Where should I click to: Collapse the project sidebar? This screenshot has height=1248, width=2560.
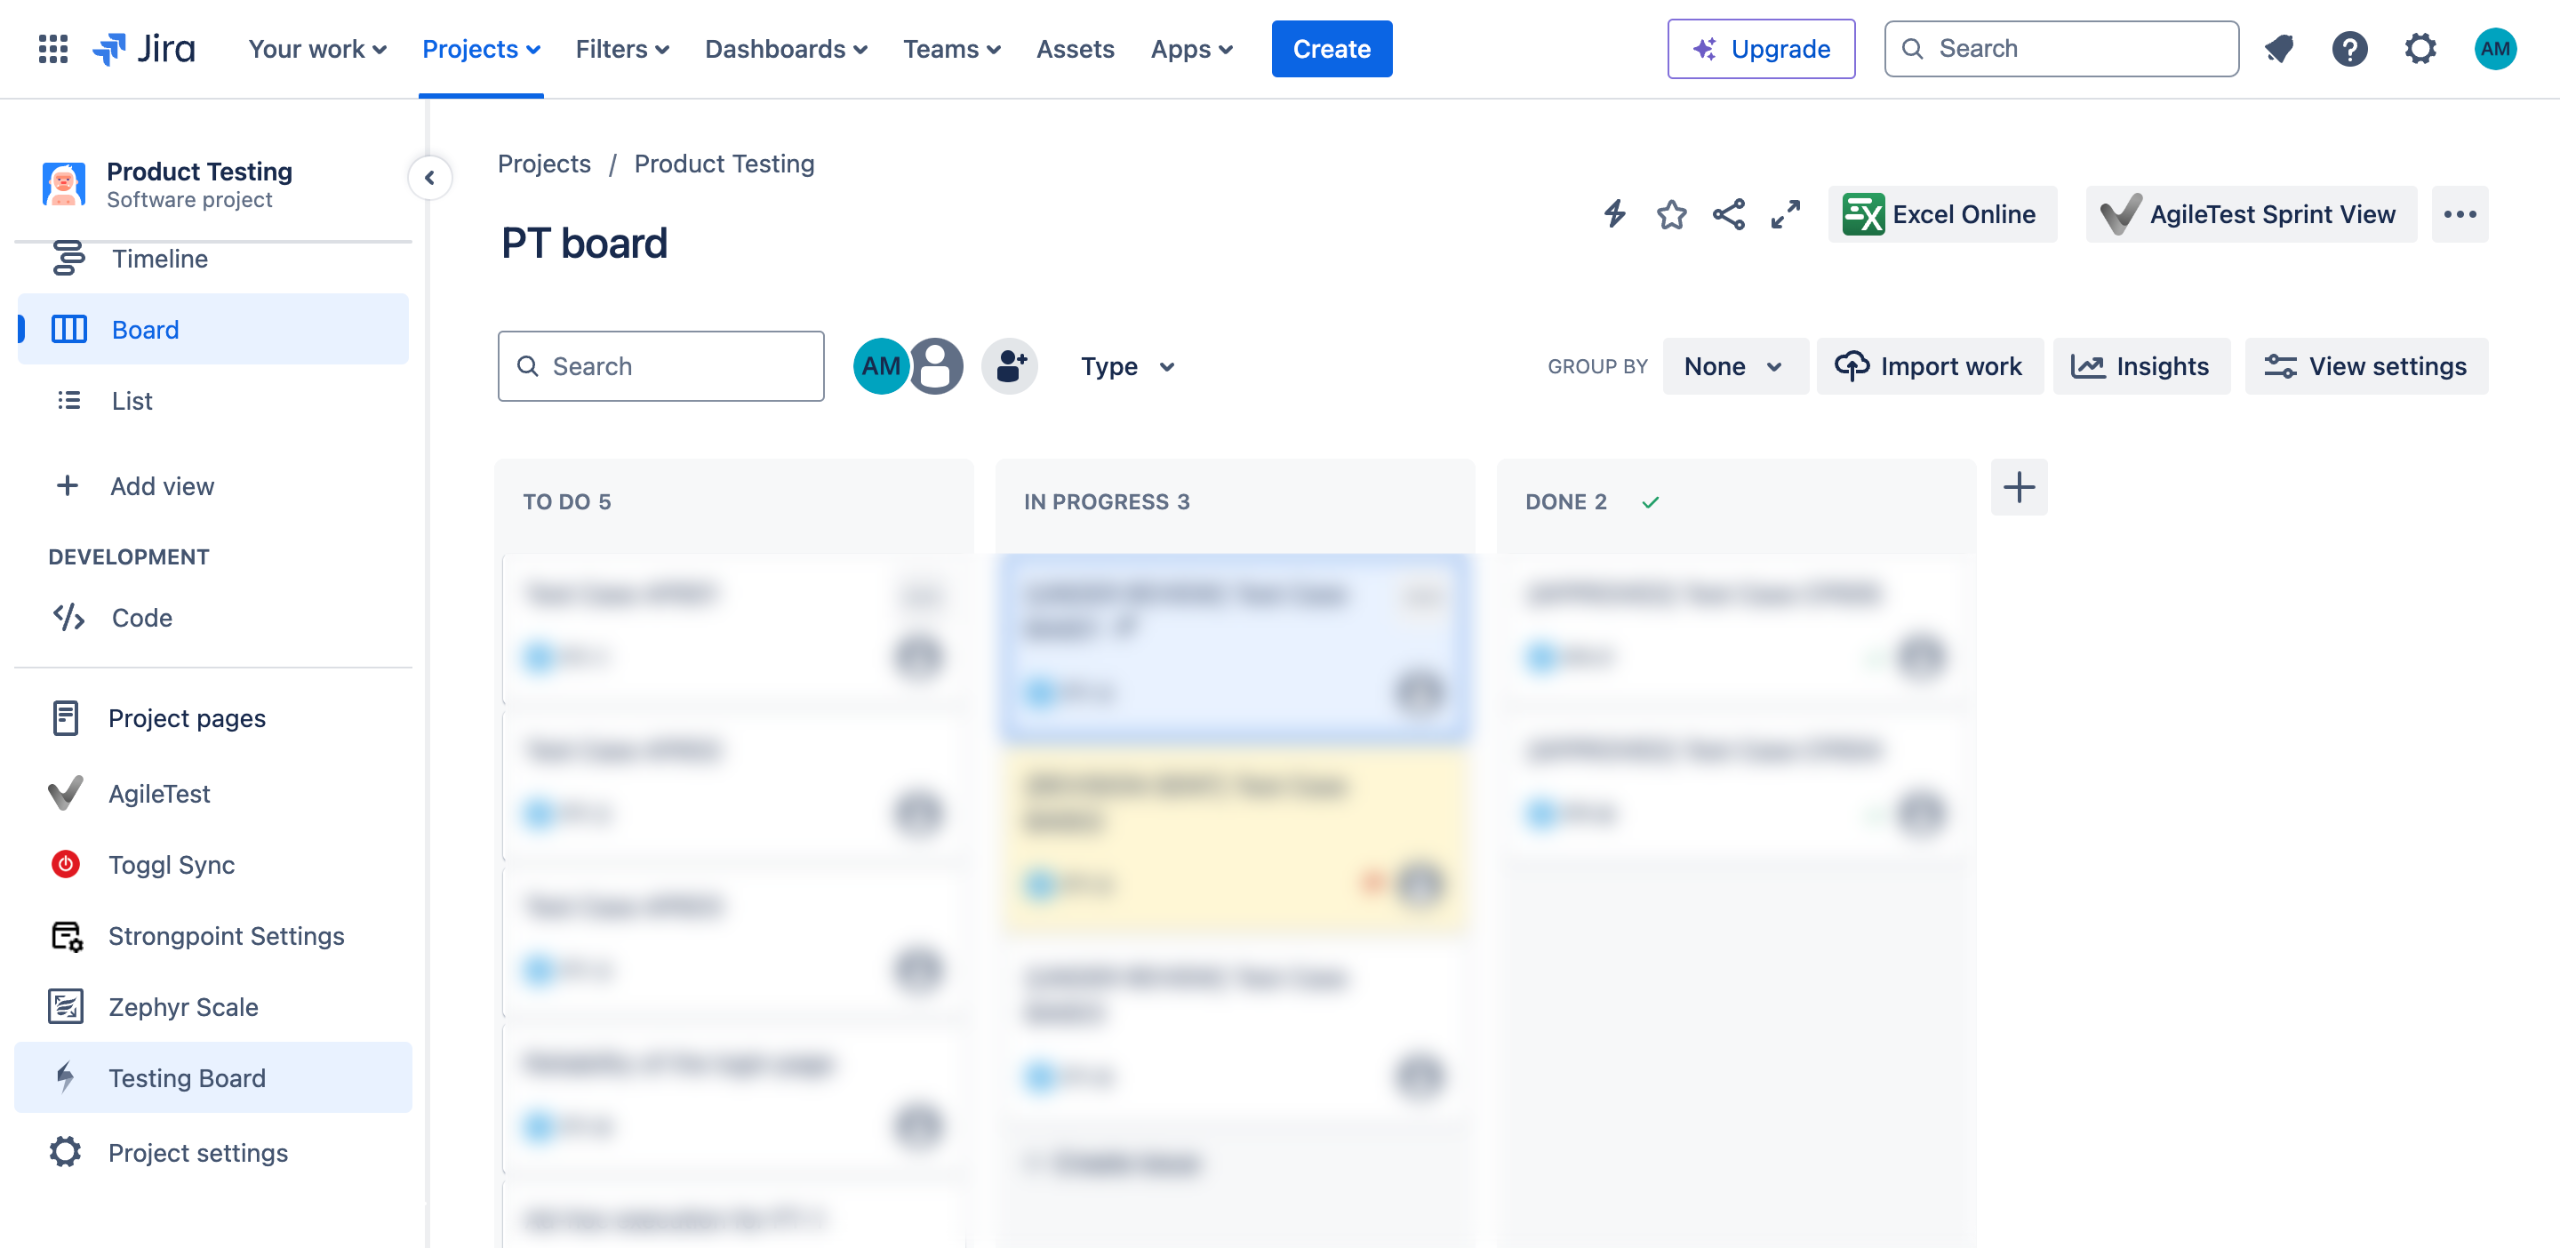(x=430, y=178)
